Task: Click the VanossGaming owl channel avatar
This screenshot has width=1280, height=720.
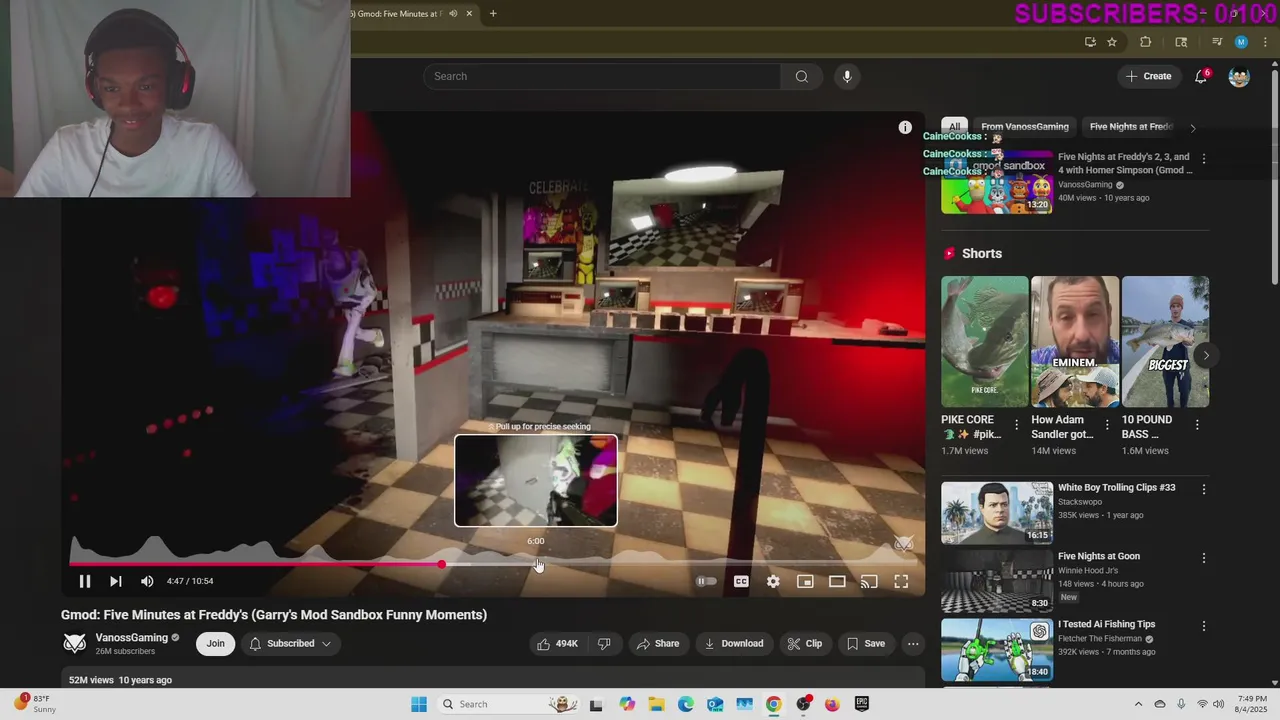Action: [x=75, y=643]
